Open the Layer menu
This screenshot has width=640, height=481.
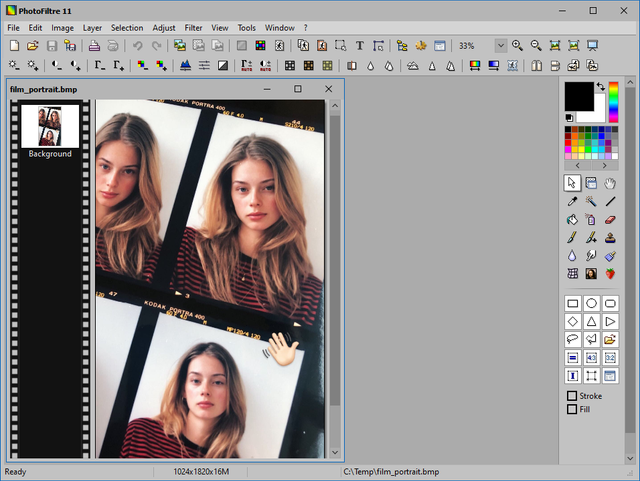[x=92, y=28]
